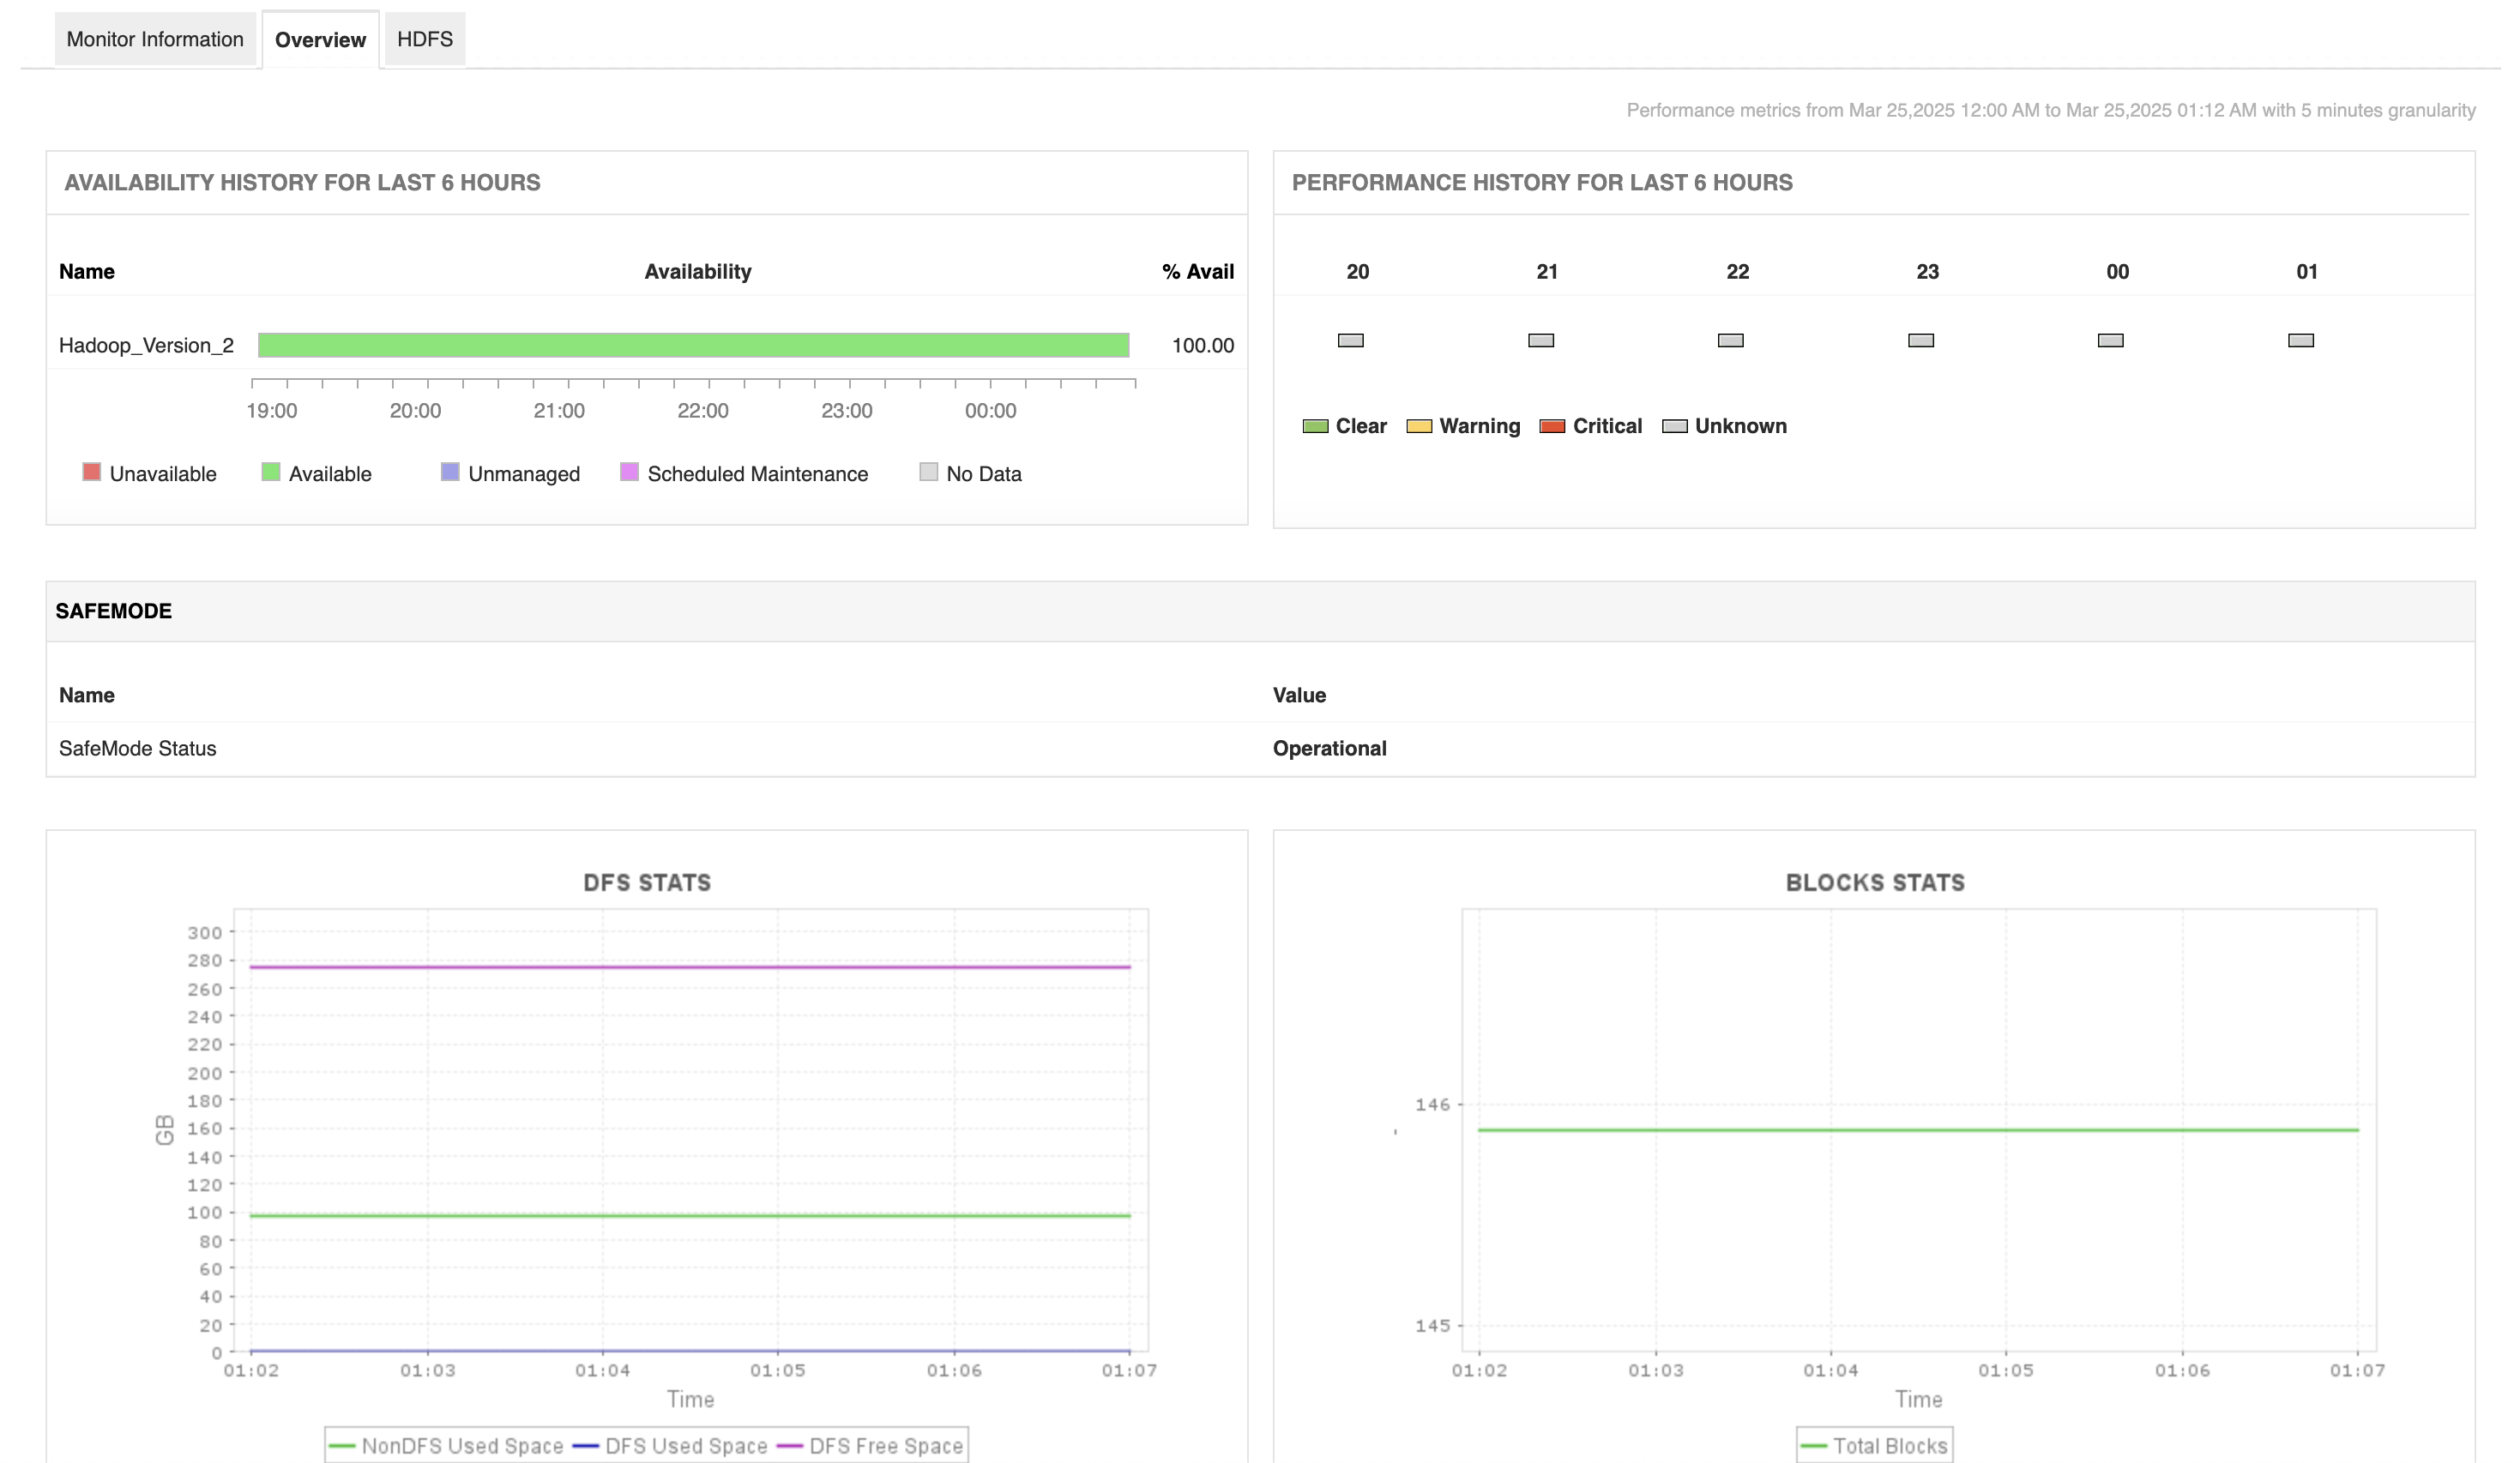
Task: Toggle the NonDFS Used Space series legend
Action: (463, 1445)
